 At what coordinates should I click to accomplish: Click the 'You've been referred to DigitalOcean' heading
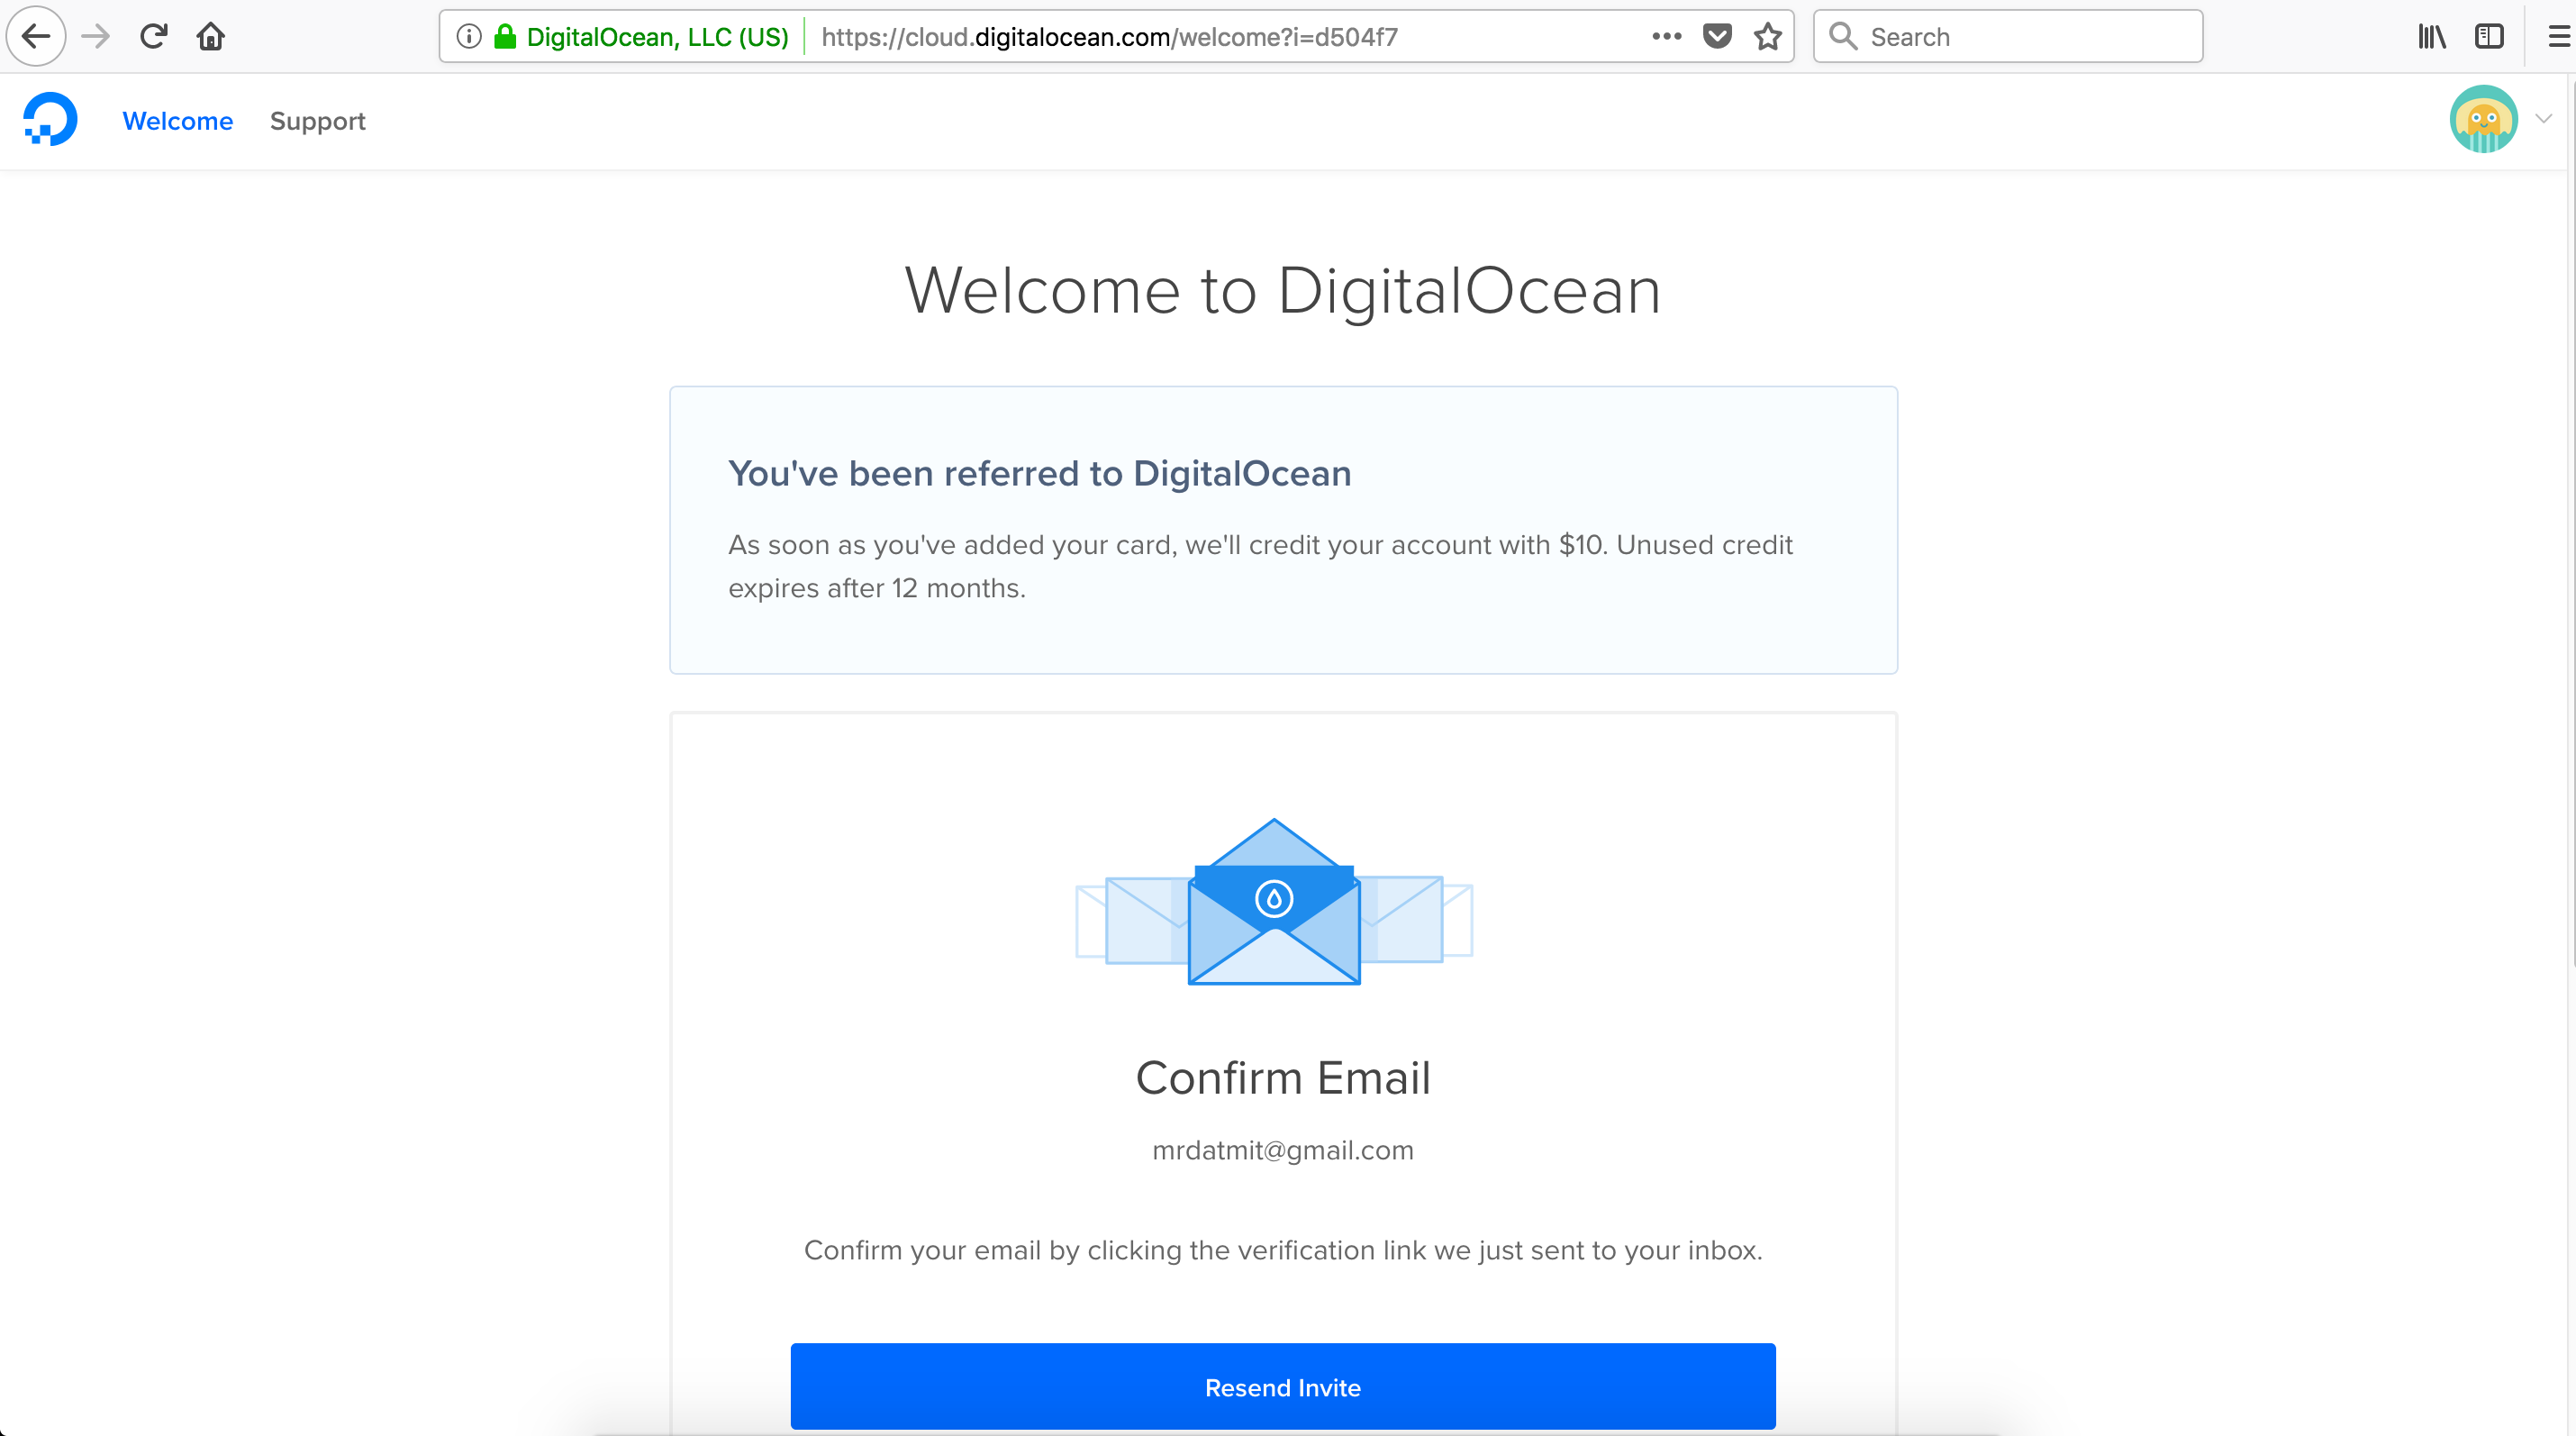point(1039,473)
